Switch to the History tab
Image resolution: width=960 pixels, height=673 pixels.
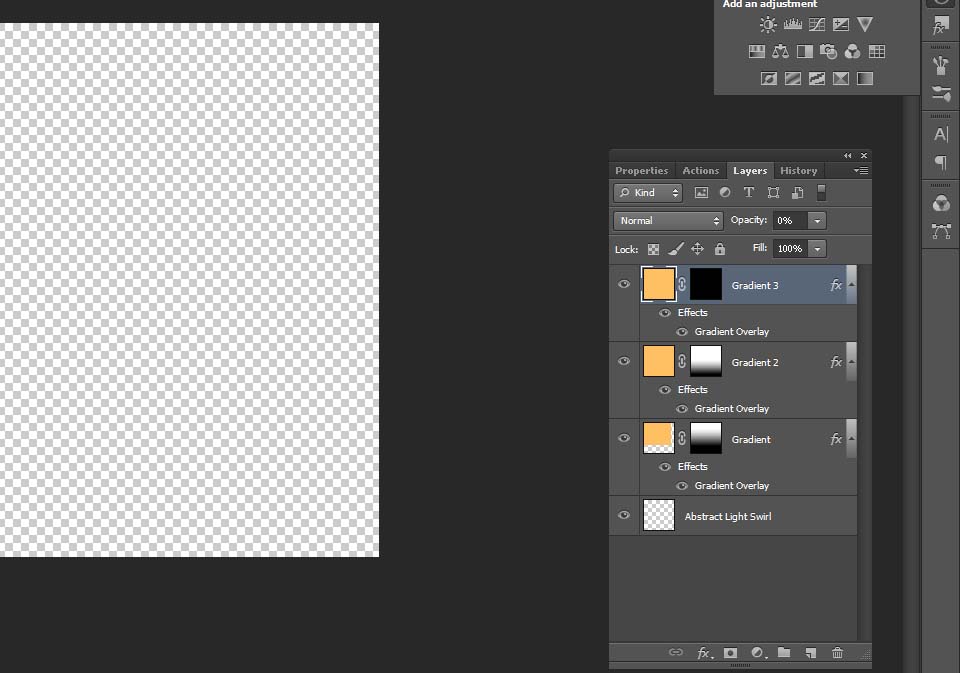pyautogui.click(x=798, y=171)
